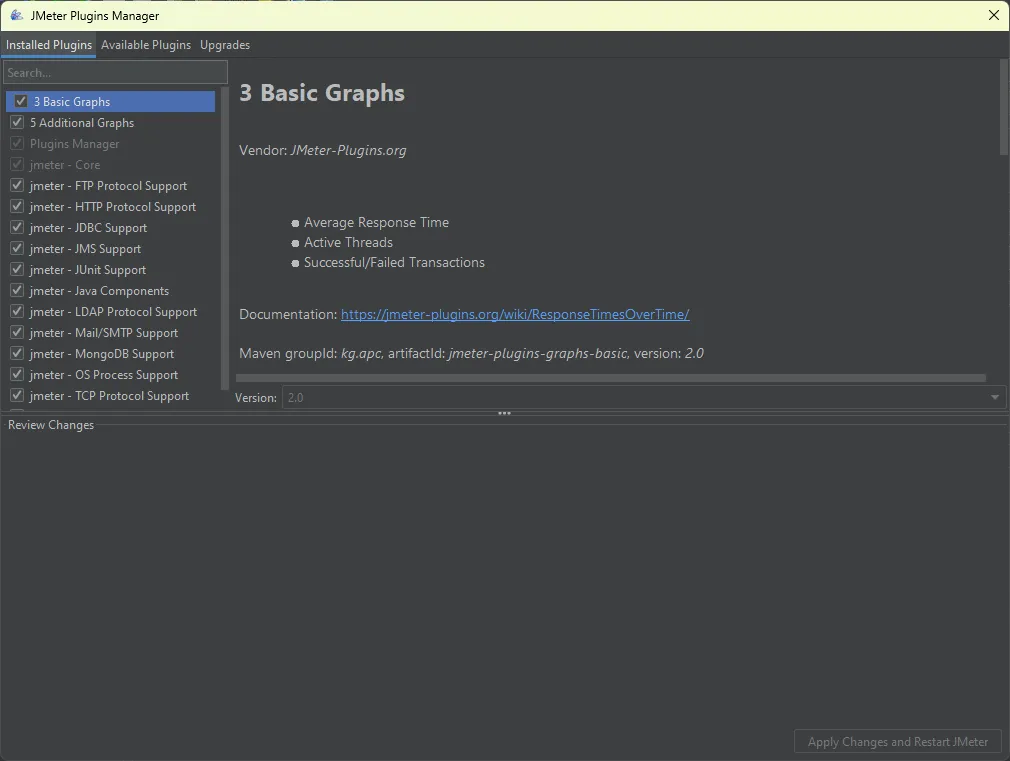Image resolution: width=1010 pixels, height=761 pixels.
Task: Open the Version 2.0 dropdown
Action: pos(643,398)
